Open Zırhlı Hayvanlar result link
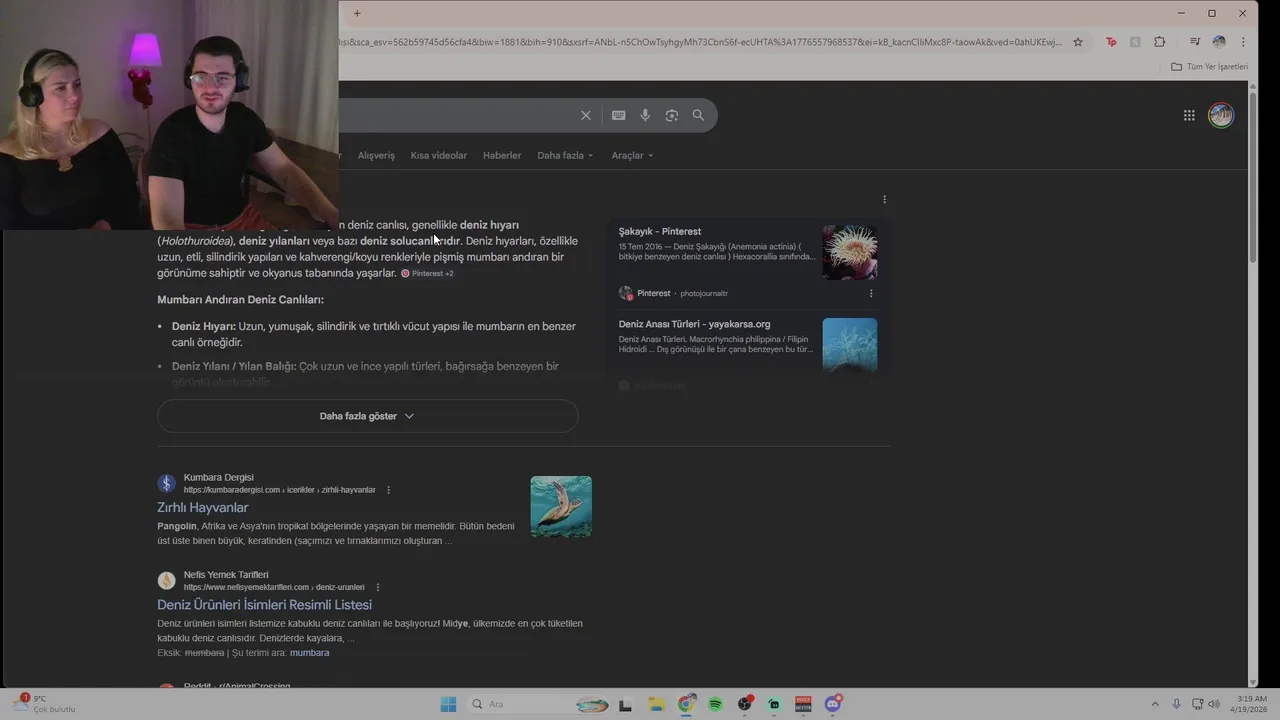This screenshot has width=1280, height=720. (203, 507)
